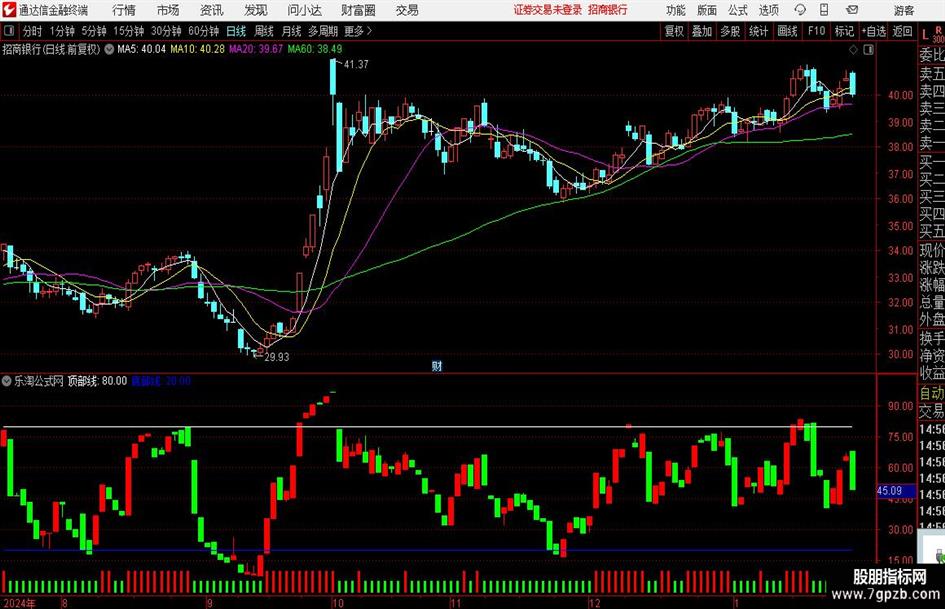Image resolution: width=945 pixels, height=609 pixels.
Task: Open the mobile phone icon in title bar
Action: click(x=824, y=10)
